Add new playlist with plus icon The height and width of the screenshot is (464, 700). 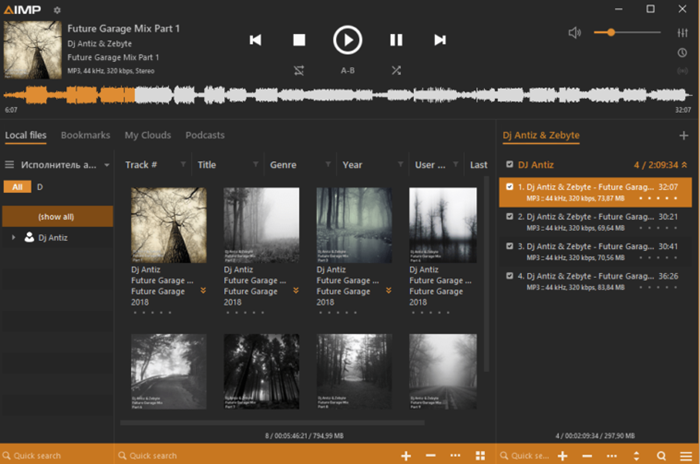click(x=683, y=135)
